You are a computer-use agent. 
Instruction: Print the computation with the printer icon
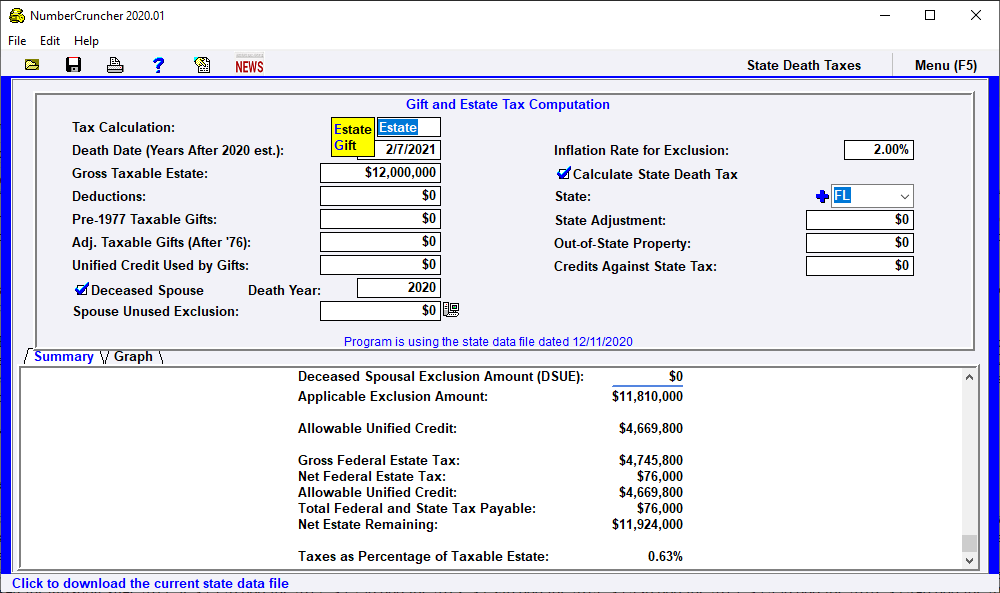coord(115,65)
